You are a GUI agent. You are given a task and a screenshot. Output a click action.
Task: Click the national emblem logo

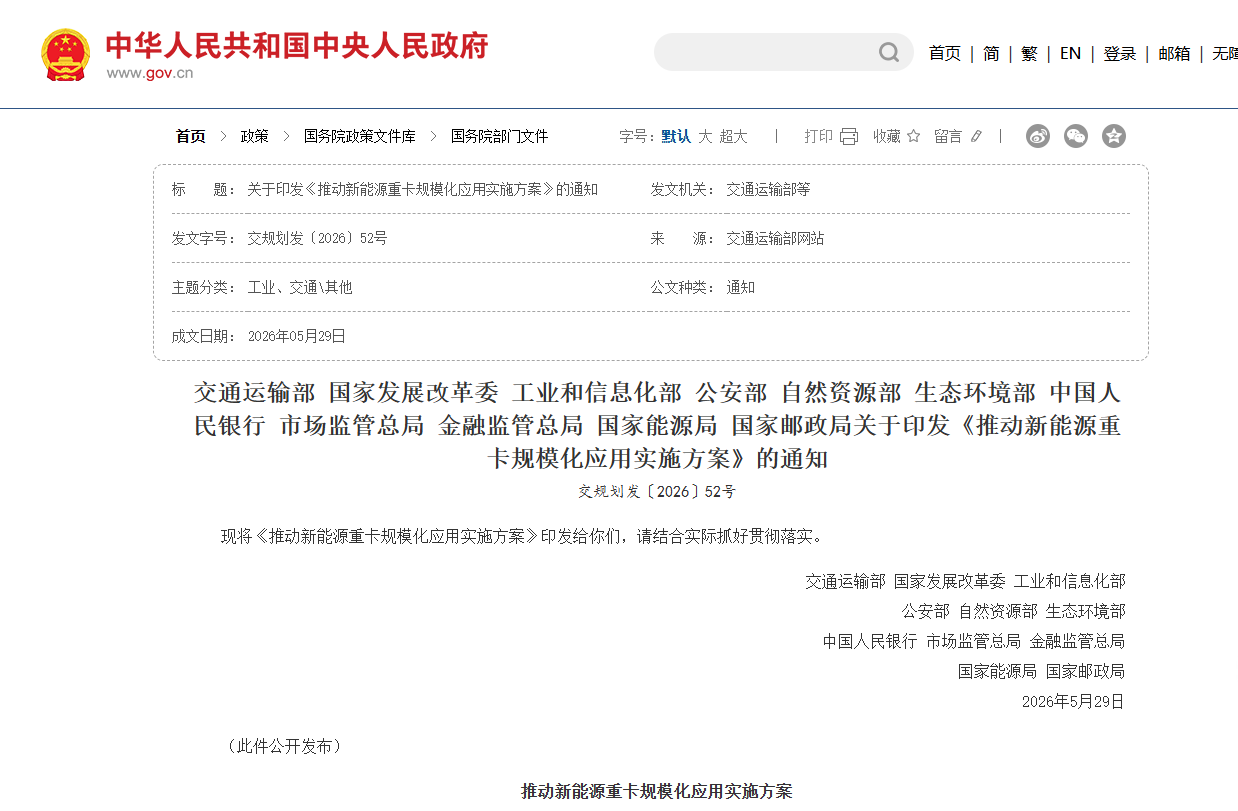pos(66,54)
